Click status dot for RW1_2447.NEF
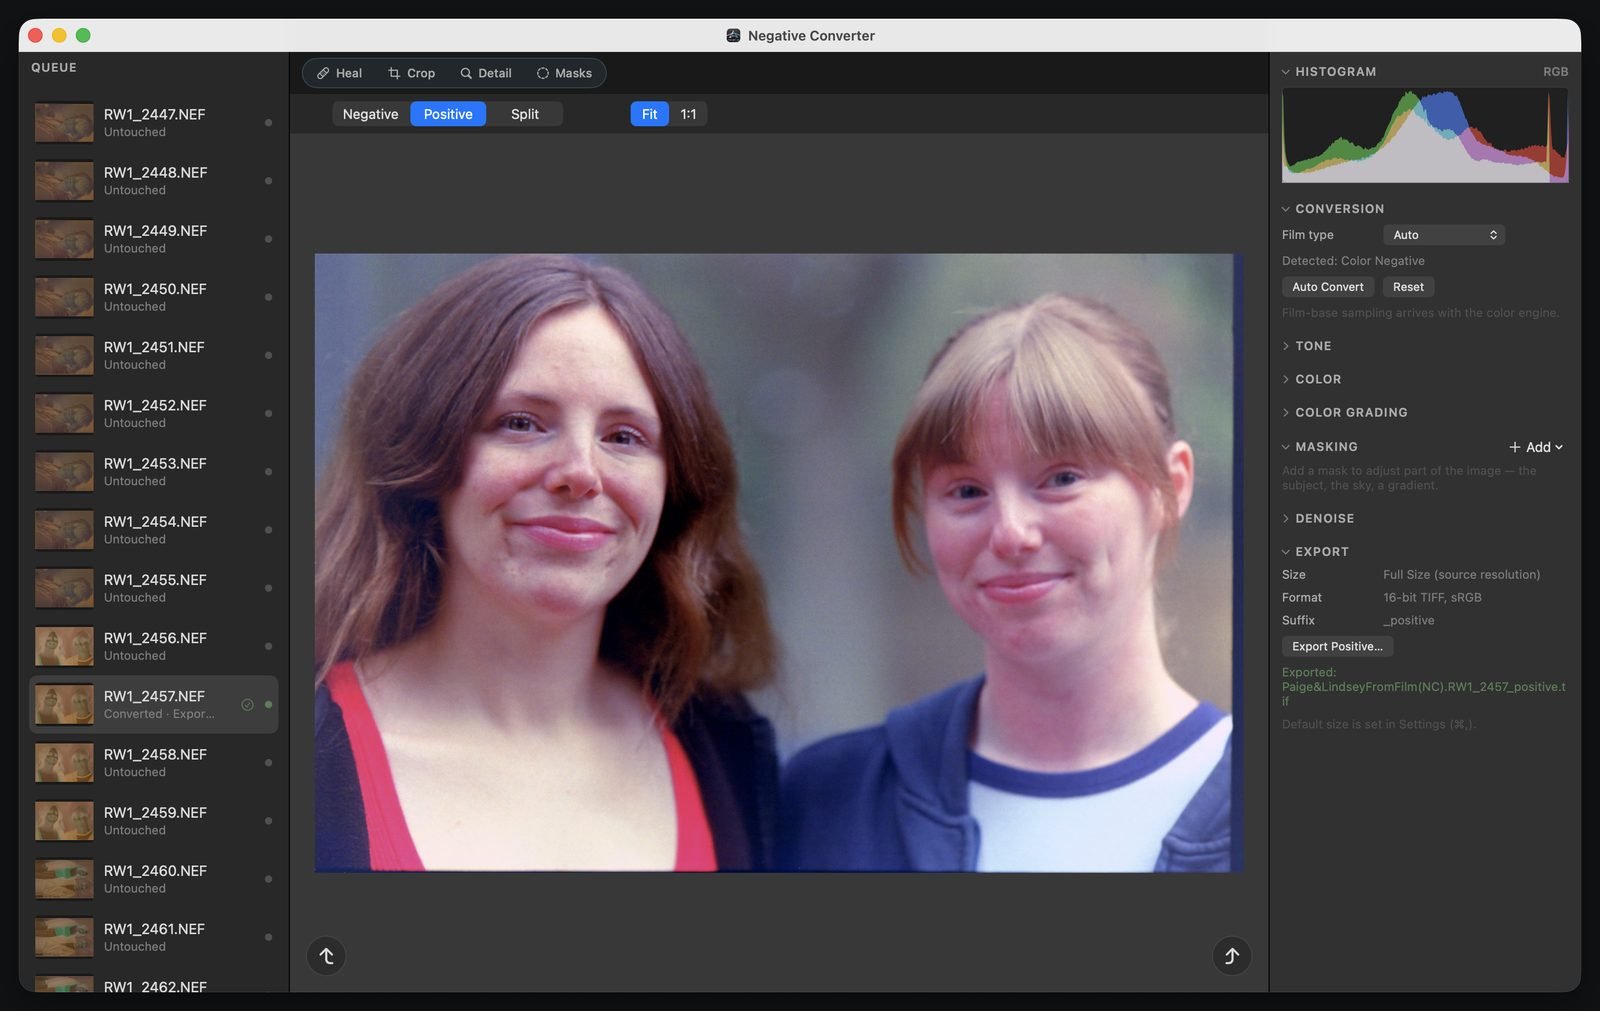Image resolution: width=1600 pixels, height=1011 pixels. (268, 123)
